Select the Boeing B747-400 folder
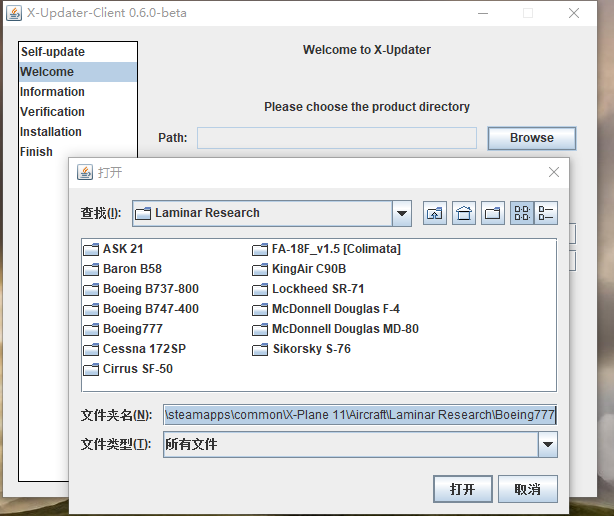 [x=141, y=309]
